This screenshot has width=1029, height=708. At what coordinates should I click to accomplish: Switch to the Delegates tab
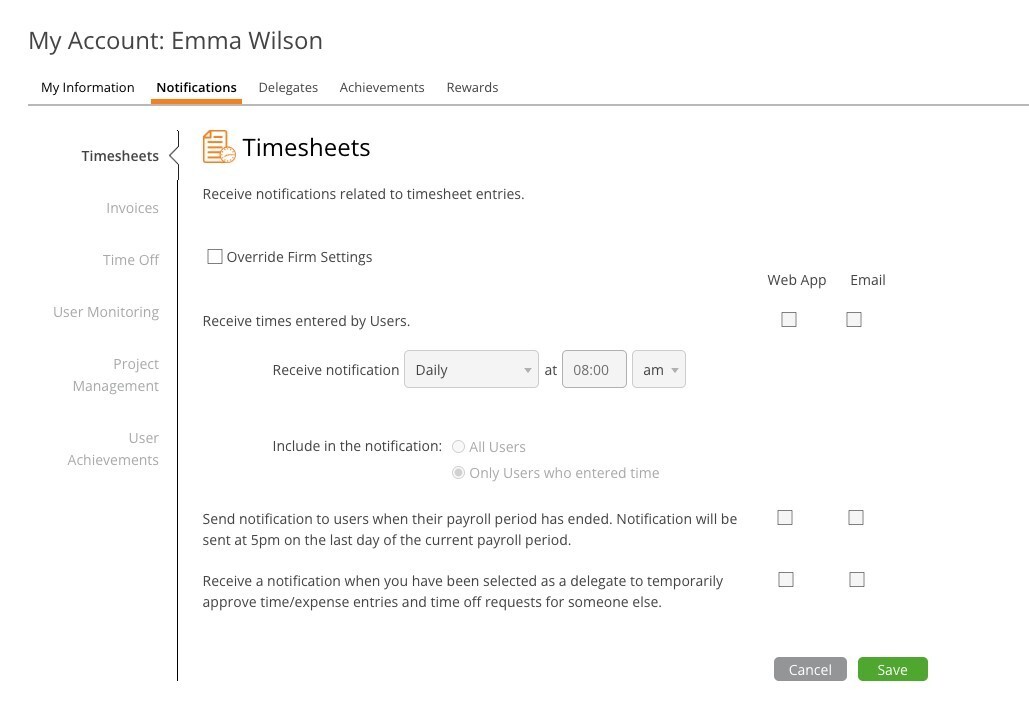[288, 87]
